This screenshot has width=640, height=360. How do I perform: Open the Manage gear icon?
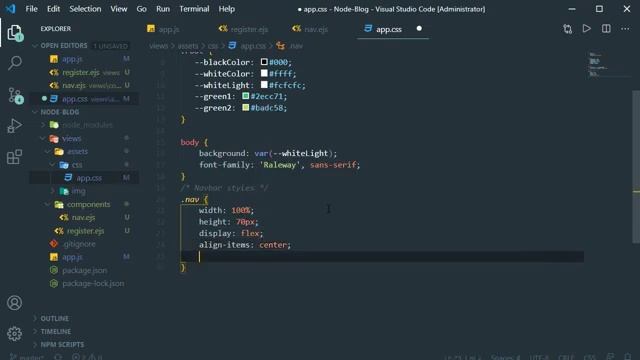15,333
